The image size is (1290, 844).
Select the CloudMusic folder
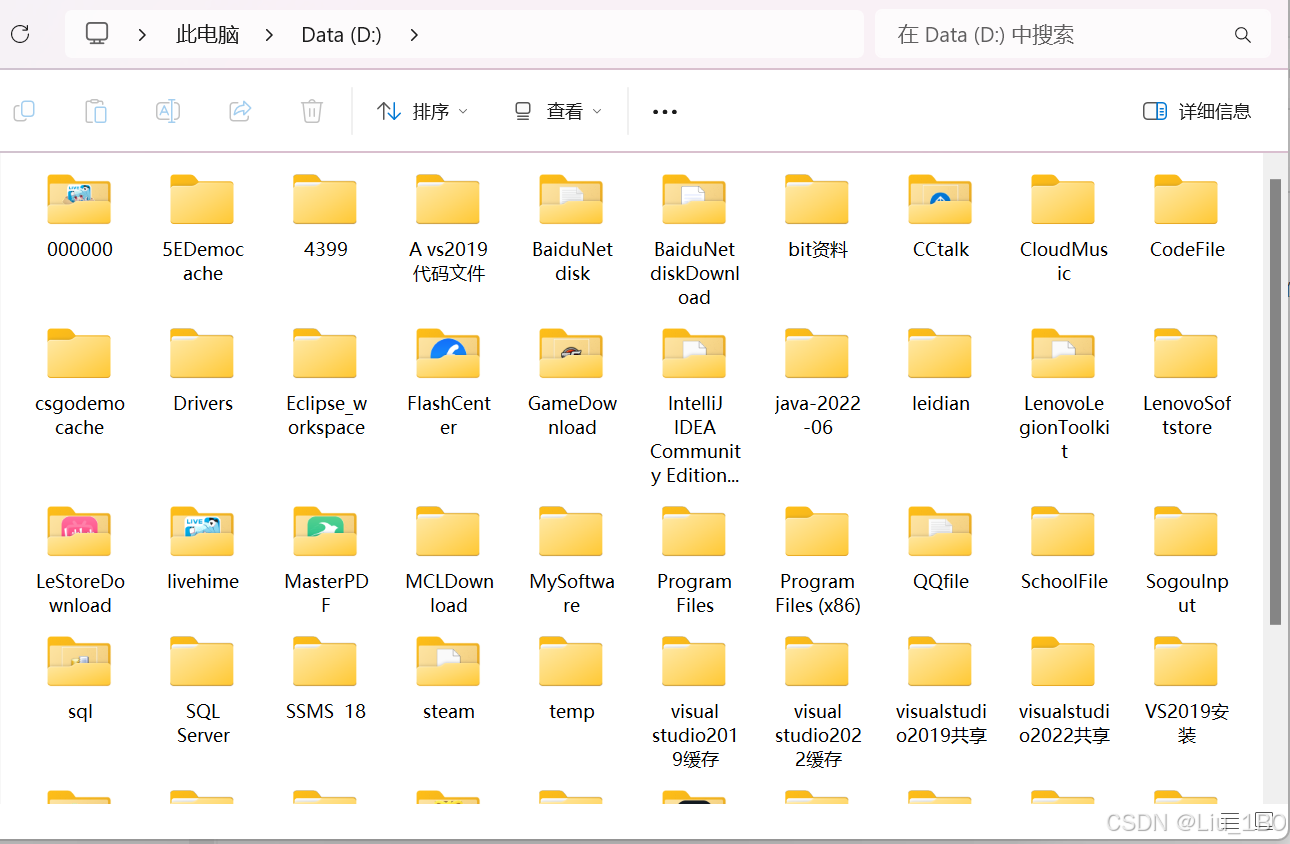pyautogui.click(x=1064, y=228)
